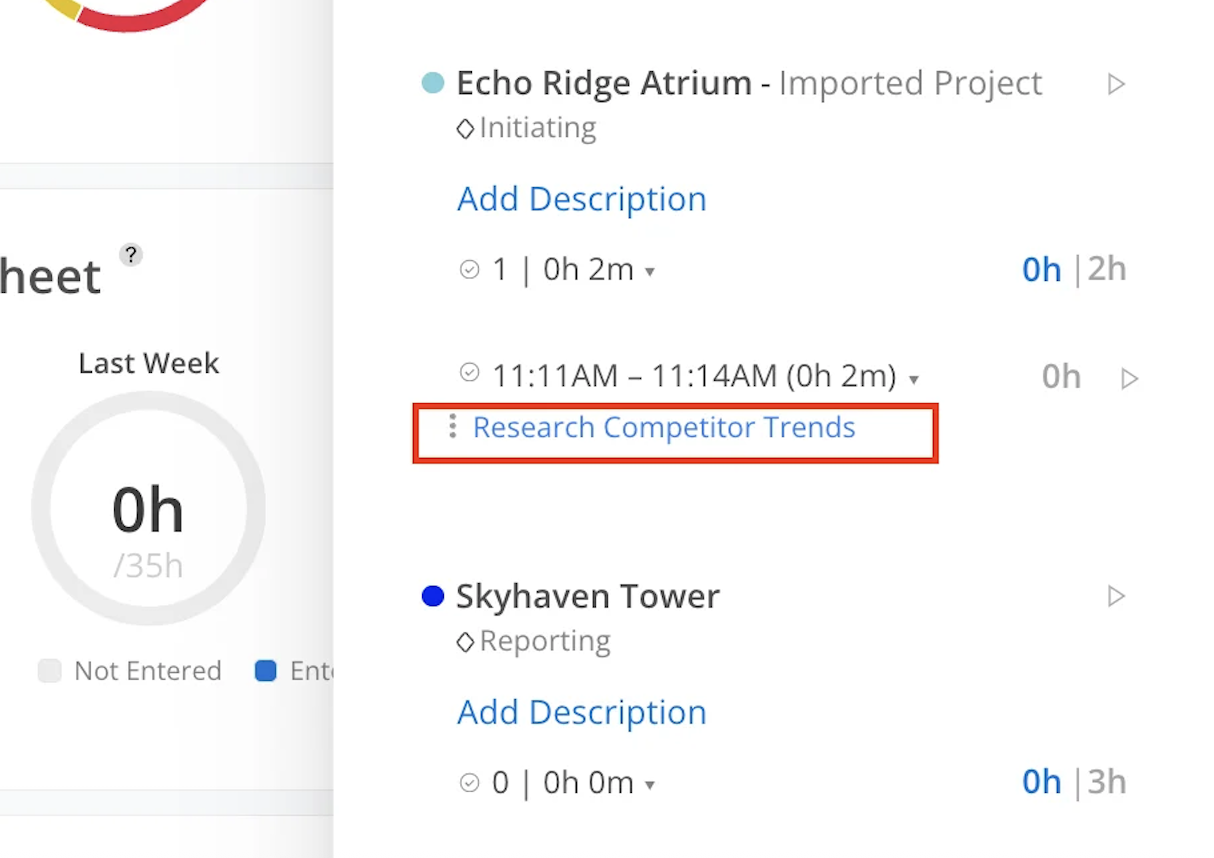Viewport: 1214px width, 858px height.
Task: Add Description for Skyhaven Tower
Action: point(581,712)
